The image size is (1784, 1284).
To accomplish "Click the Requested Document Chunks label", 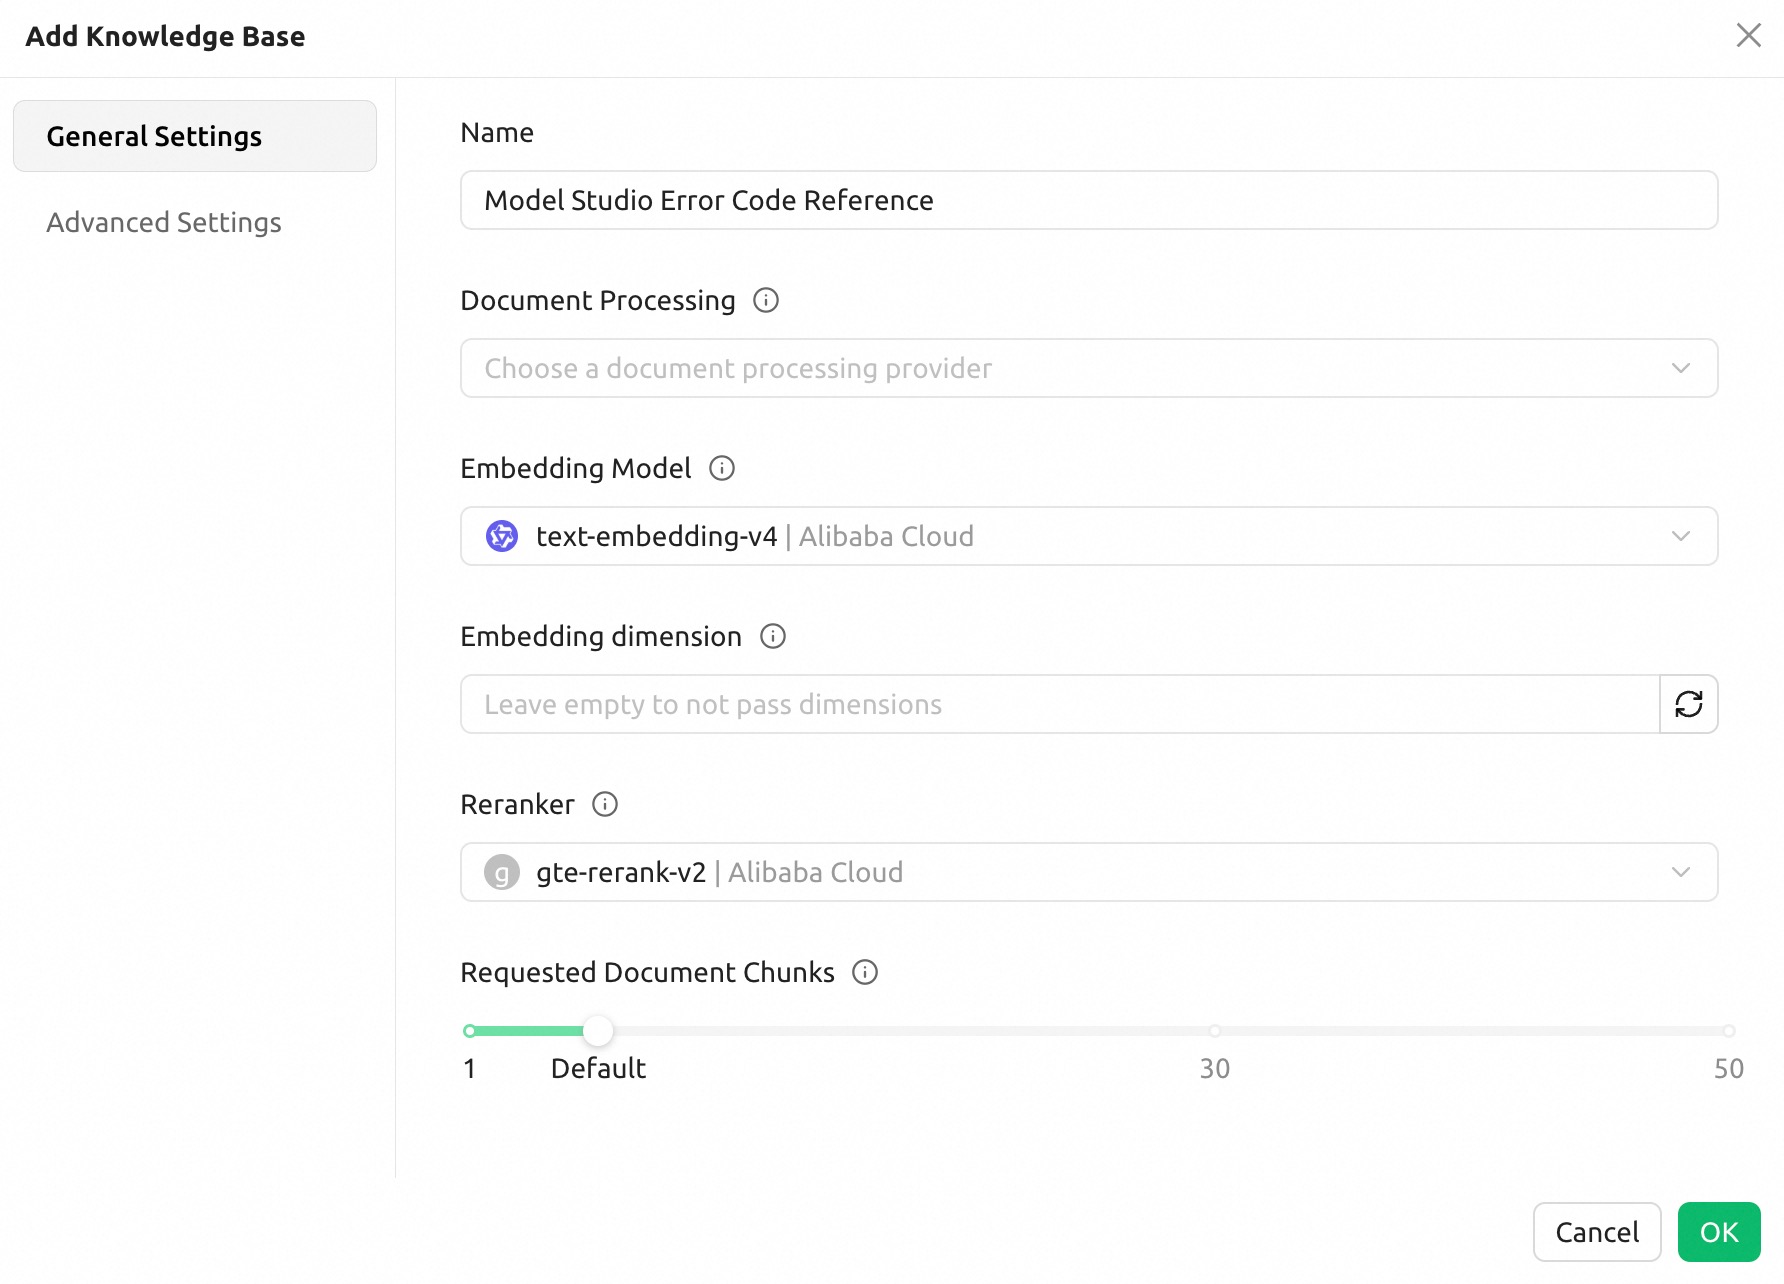I will tap(647, 972).
